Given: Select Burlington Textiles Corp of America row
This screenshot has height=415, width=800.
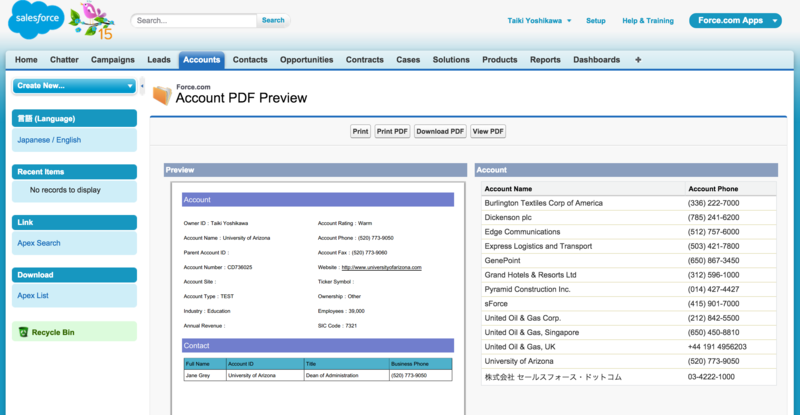Looking at the screenshot, I should coord(629,203).
